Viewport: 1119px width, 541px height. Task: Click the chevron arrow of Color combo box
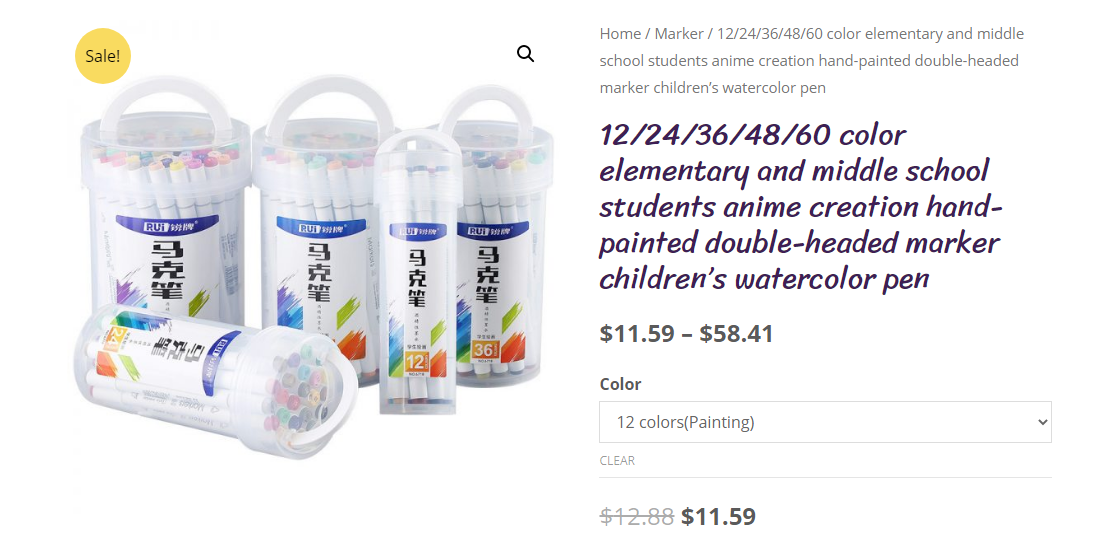(x=1043, y=422)
